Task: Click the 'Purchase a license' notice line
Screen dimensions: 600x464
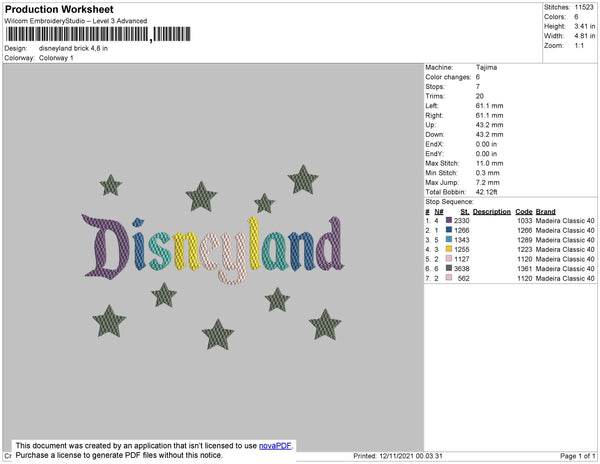Action: [119, 455]
